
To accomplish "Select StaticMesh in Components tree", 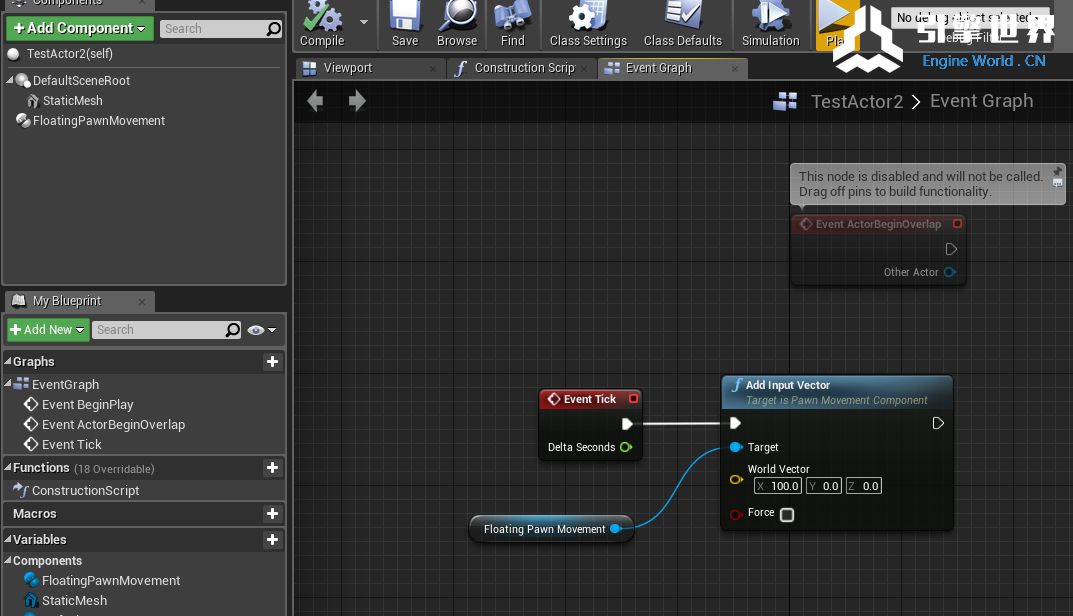I will point(73,101).
